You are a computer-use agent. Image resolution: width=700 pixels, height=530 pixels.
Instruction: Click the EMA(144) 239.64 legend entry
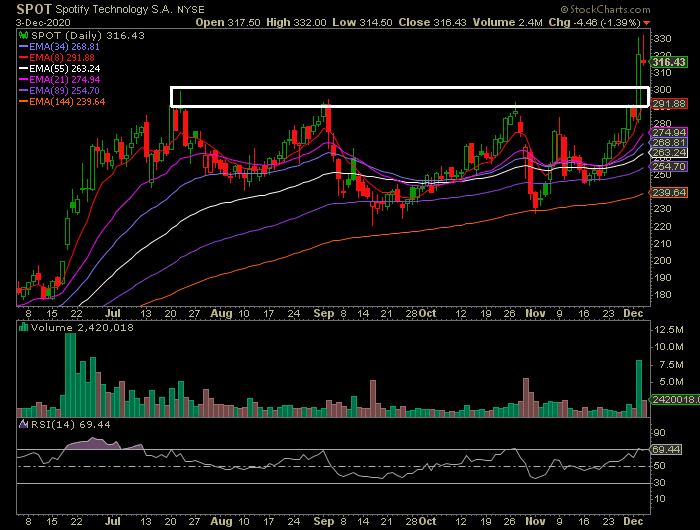[67, 102]
